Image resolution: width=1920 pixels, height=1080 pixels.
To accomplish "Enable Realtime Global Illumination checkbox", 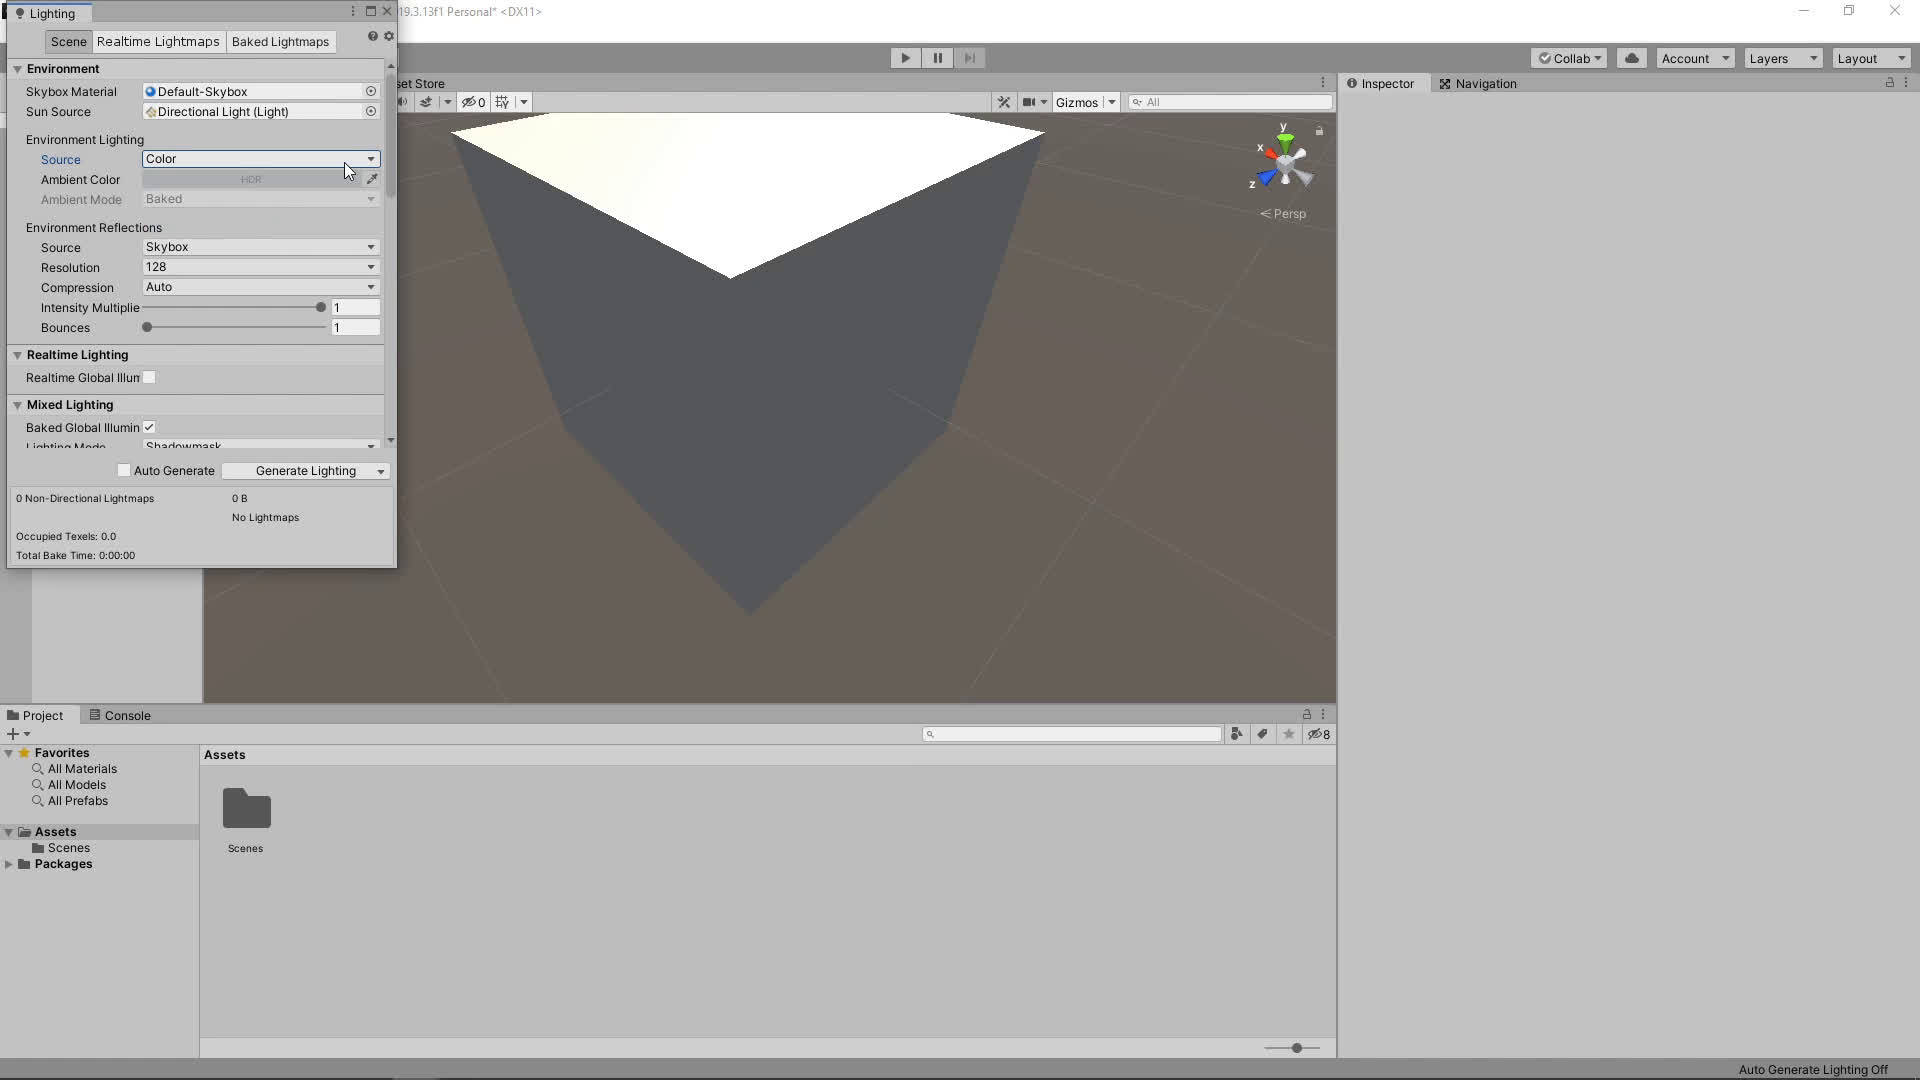I will [149, 378].
